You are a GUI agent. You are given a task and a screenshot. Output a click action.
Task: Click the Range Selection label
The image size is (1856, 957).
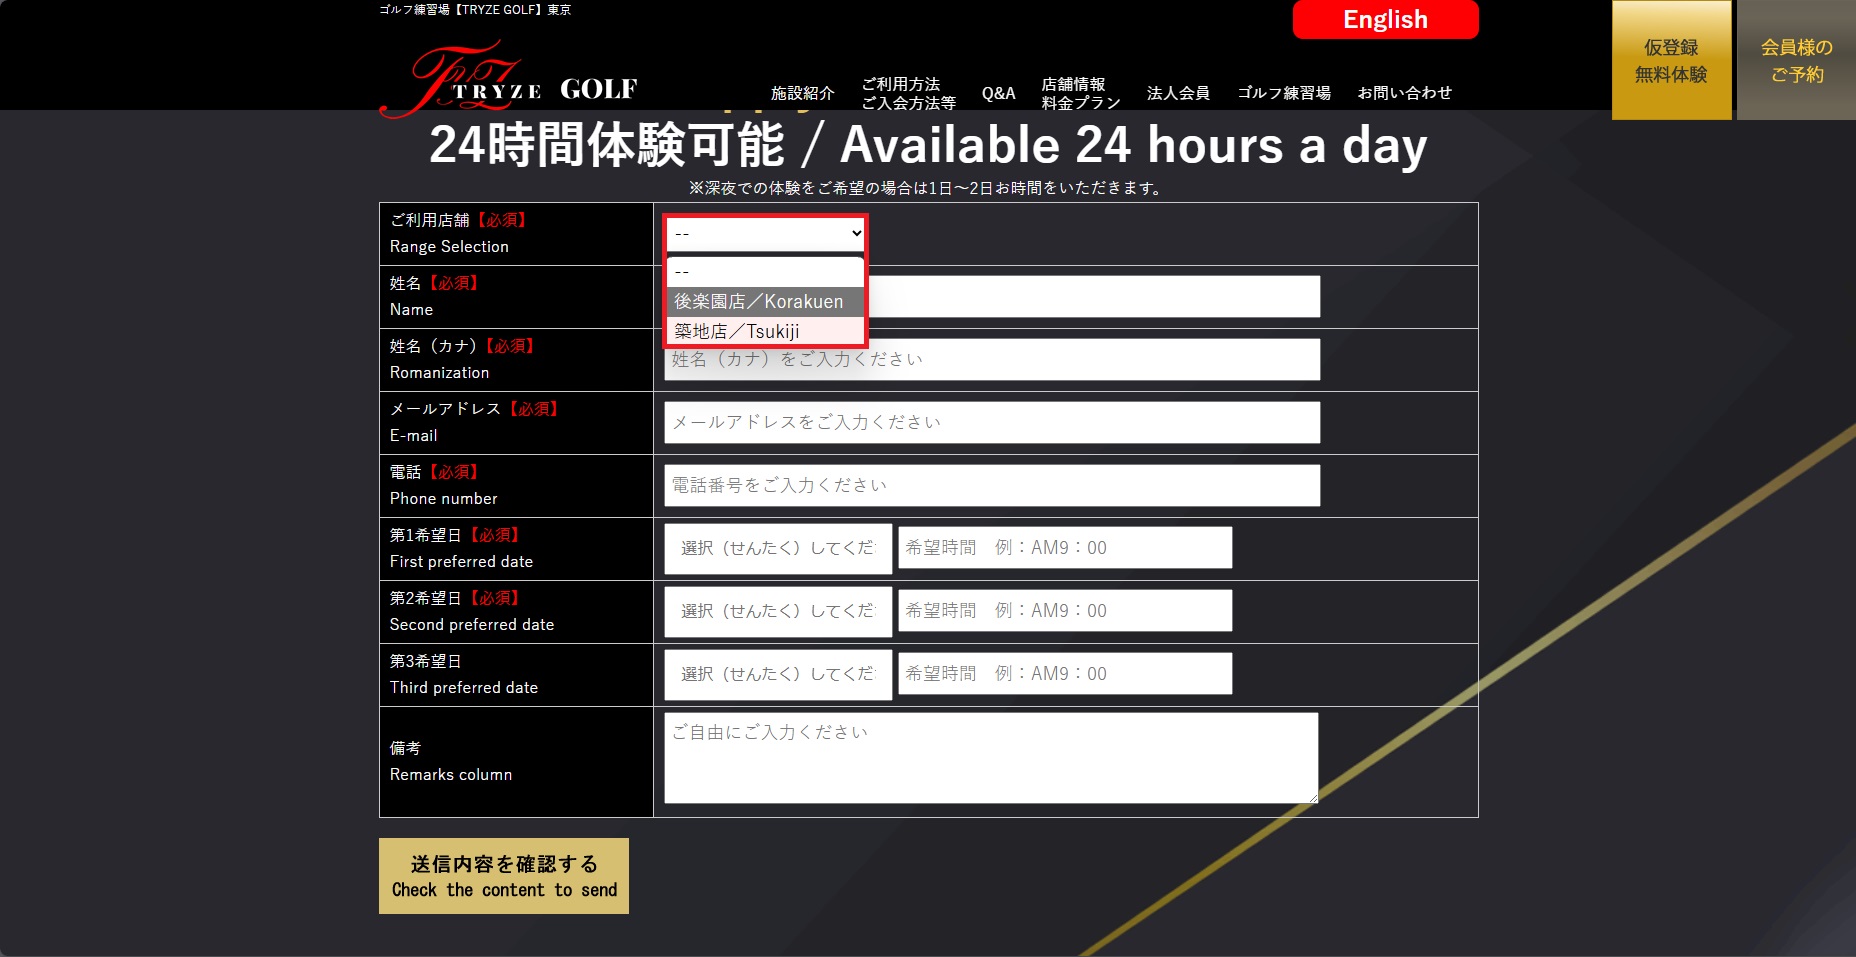click(x=449, y=247)
